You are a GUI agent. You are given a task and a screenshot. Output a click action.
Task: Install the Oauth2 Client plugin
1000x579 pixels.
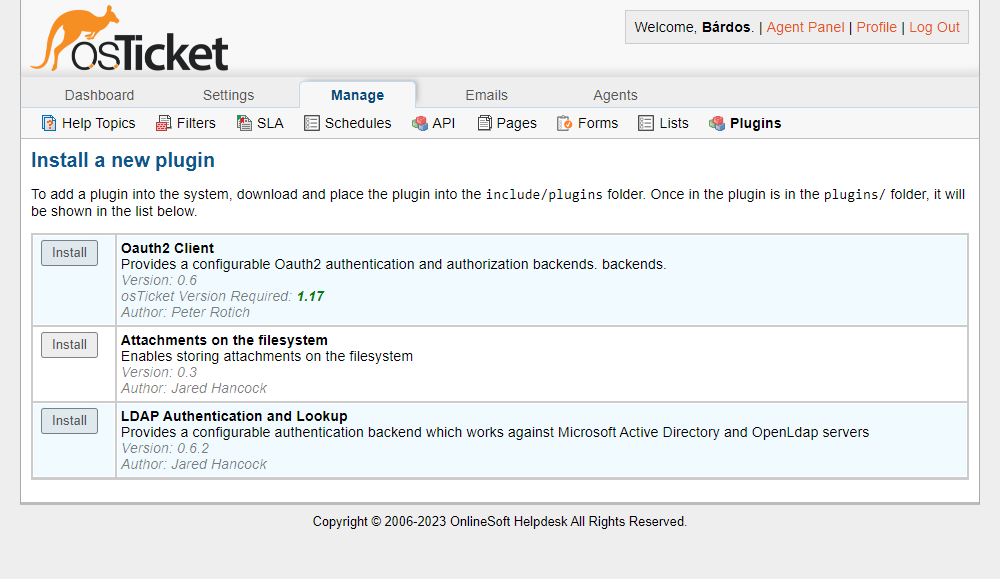point(69,252)
